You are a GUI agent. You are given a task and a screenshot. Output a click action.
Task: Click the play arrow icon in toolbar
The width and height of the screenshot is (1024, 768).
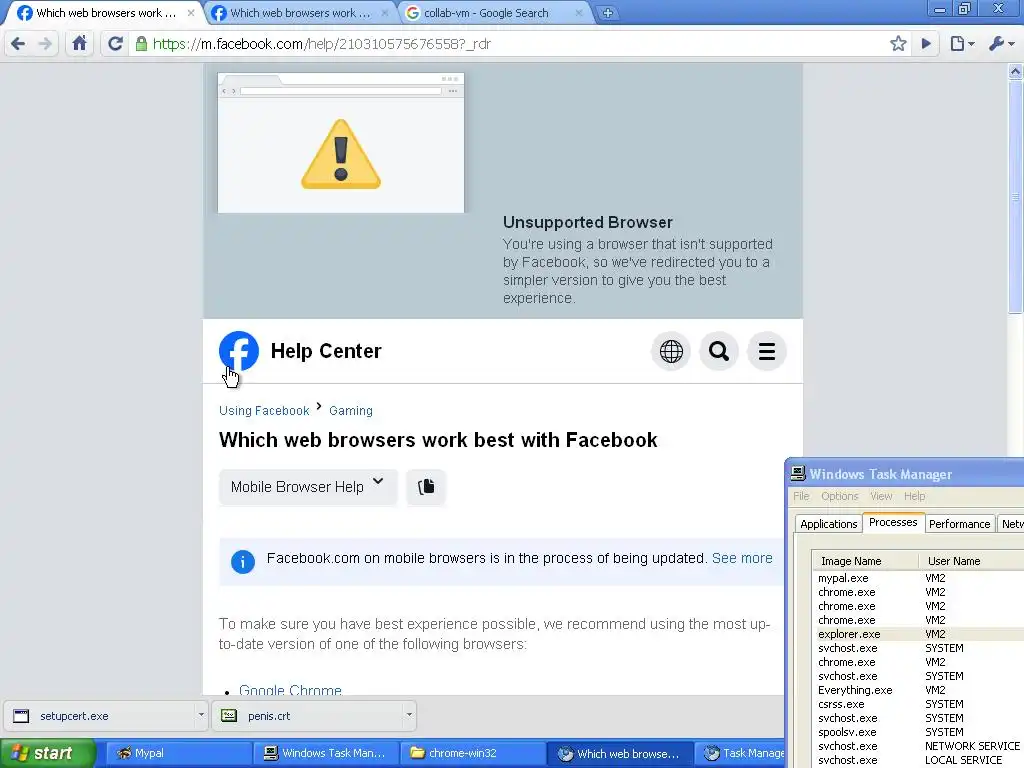coord(926,44)
